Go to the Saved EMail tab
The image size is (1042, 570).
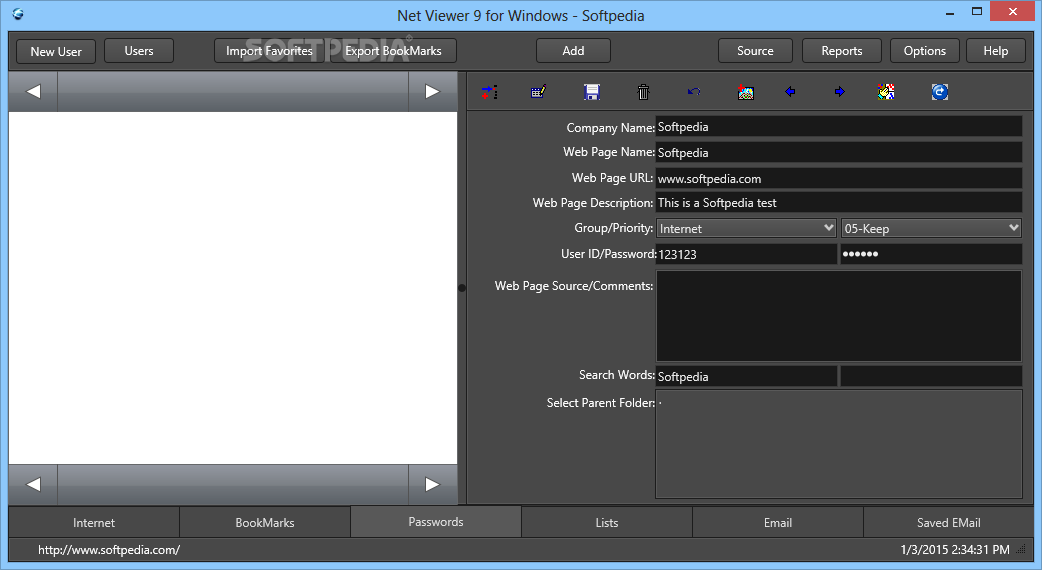click(x=948, y=523)
